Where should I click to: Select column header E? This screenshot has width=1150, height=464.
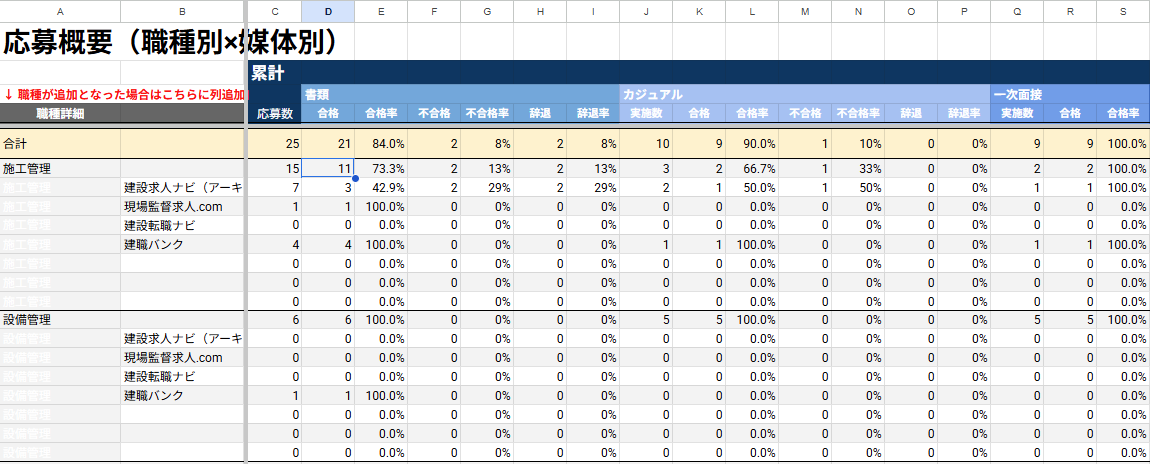381,10
